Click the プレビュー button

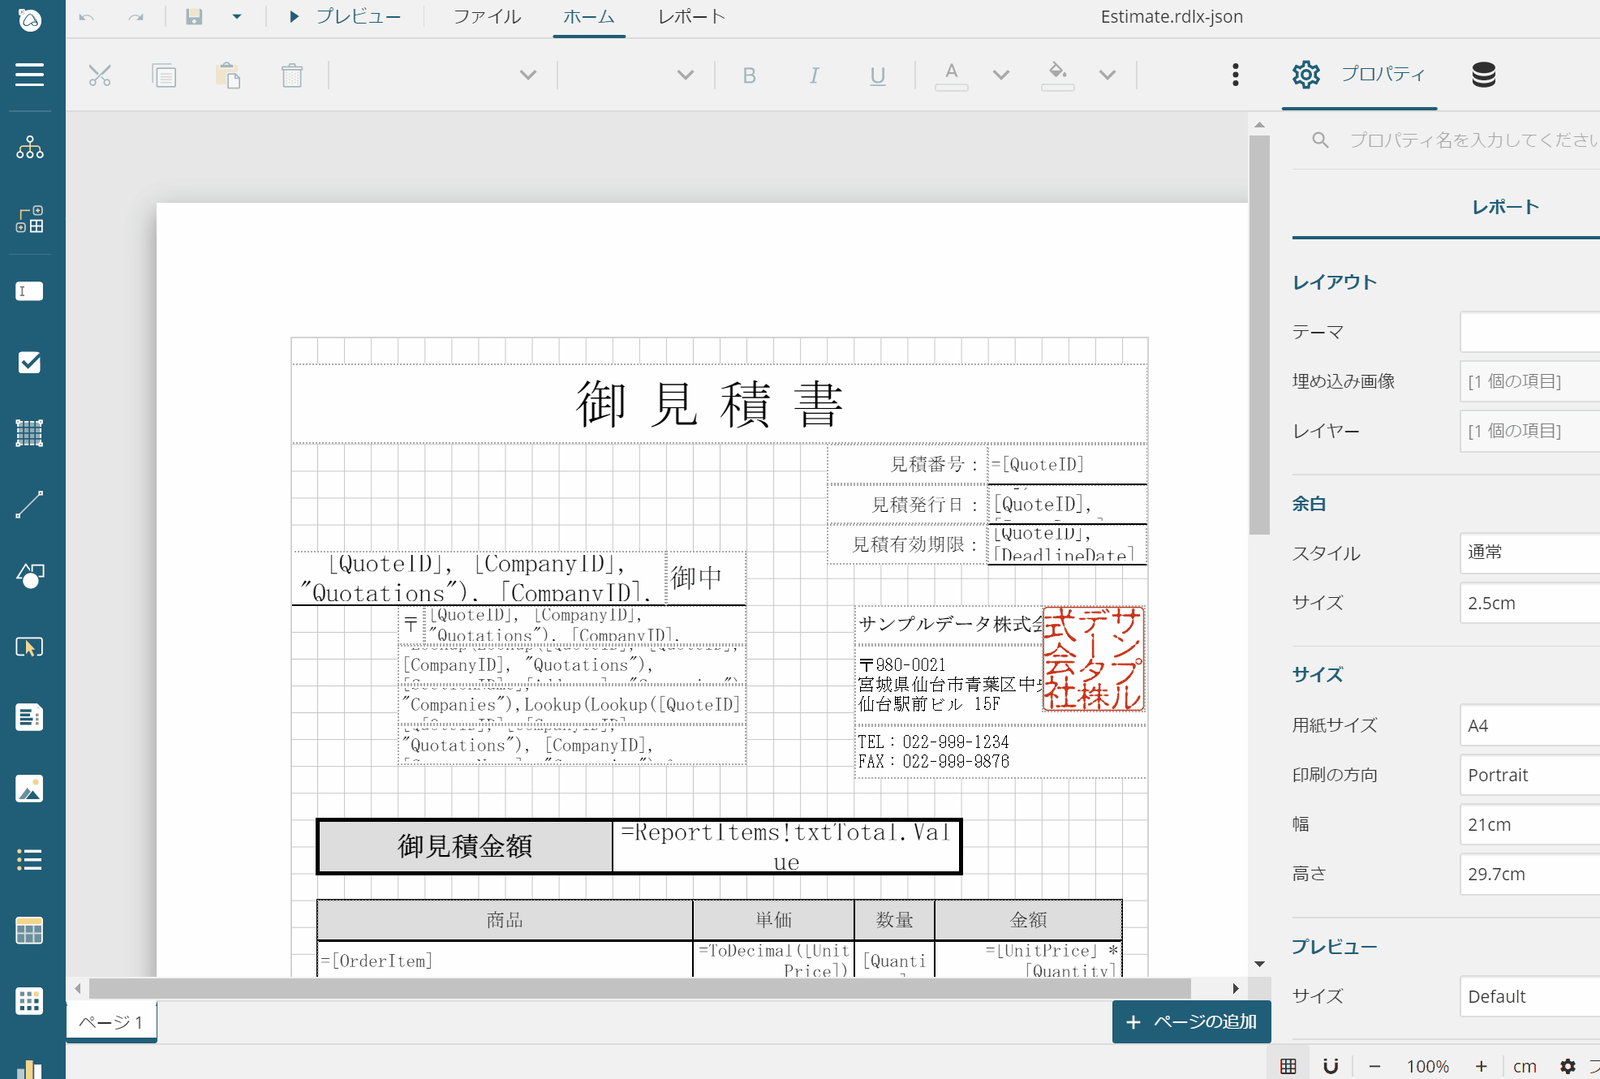click(x=345, y=17)
